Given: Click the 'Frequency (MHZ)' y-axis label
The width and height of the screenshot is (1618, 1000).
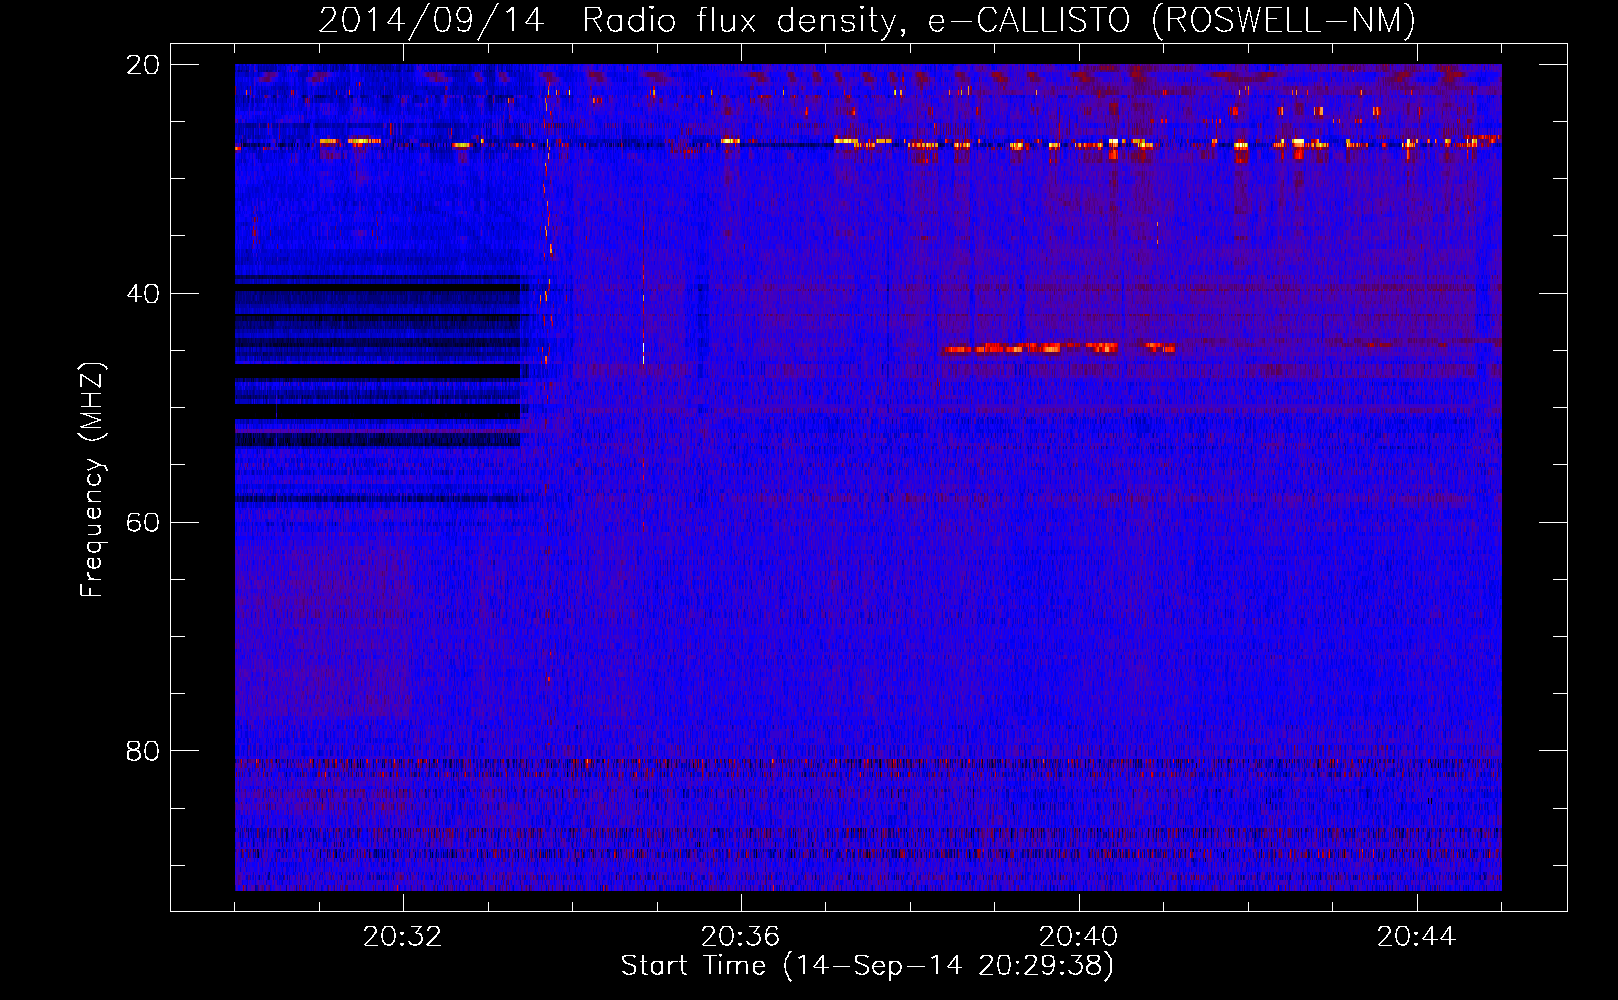Looking at the screenshot, I should [92, 479].
